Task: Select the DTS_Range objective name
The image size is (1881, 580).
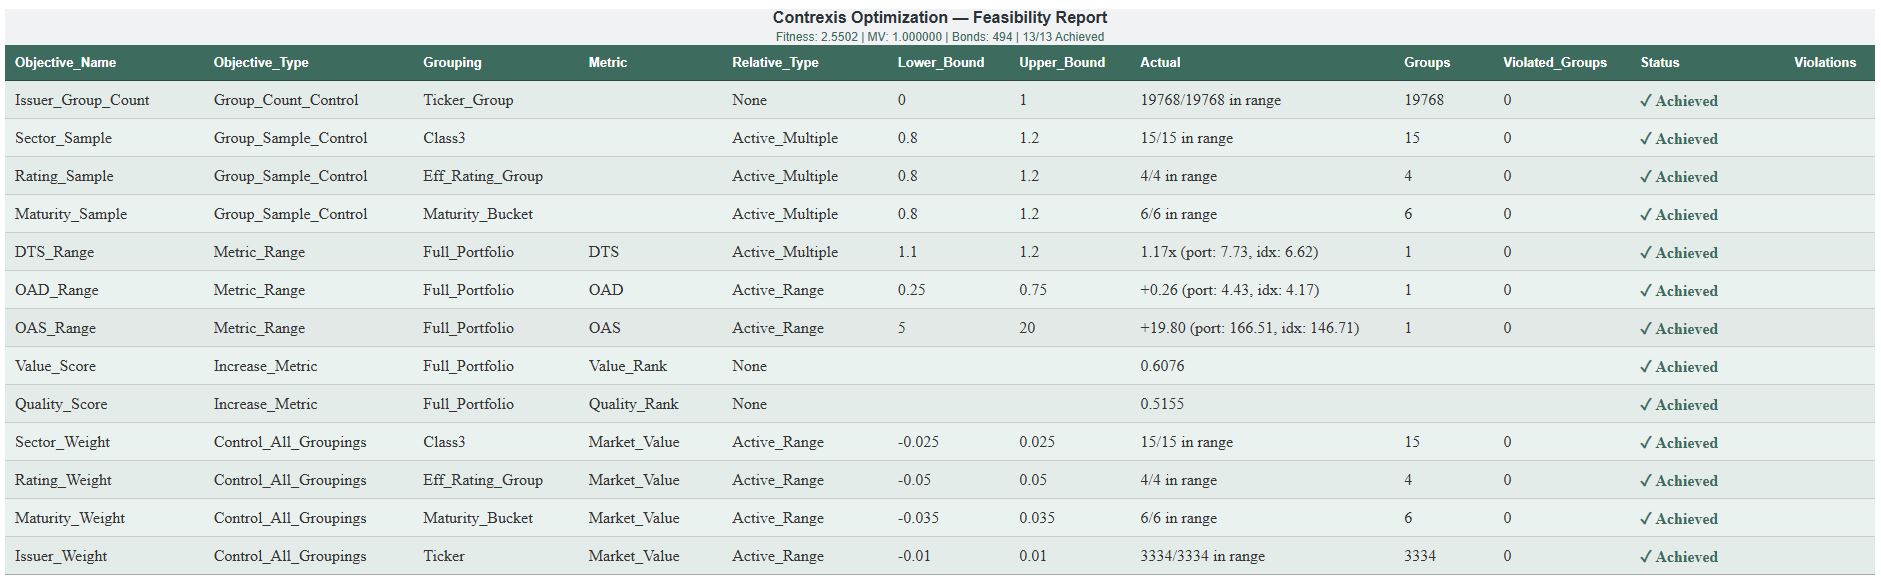Action: [x=54, y=252]
